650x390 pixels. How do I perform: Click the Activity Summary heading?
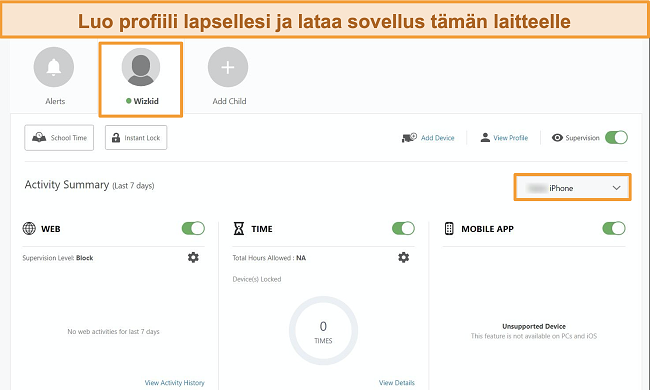pyautogui.click(x=90, y=185)
